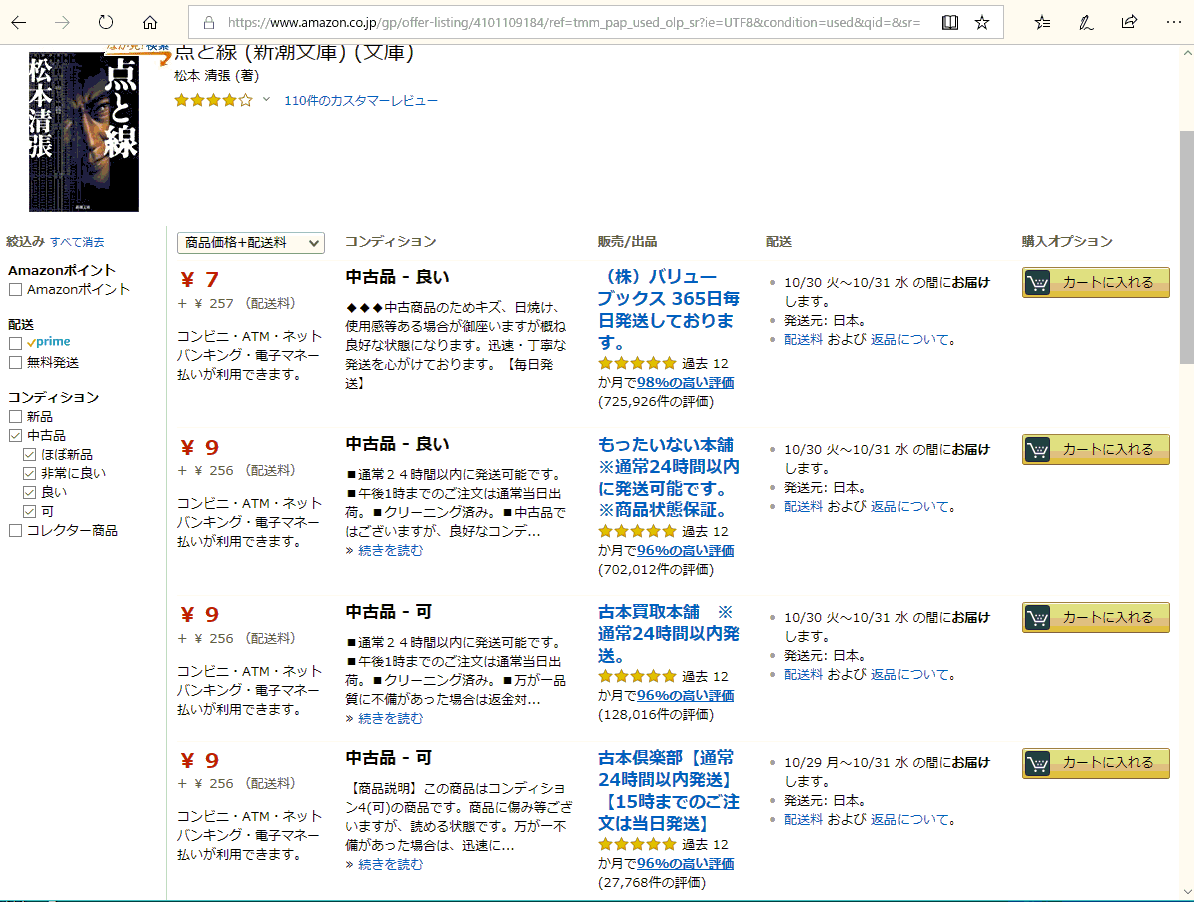The image size is (1194, 902).
Task: Add the ¥7 バリューブックス offer to cart
Action: tap(1095, 282)
